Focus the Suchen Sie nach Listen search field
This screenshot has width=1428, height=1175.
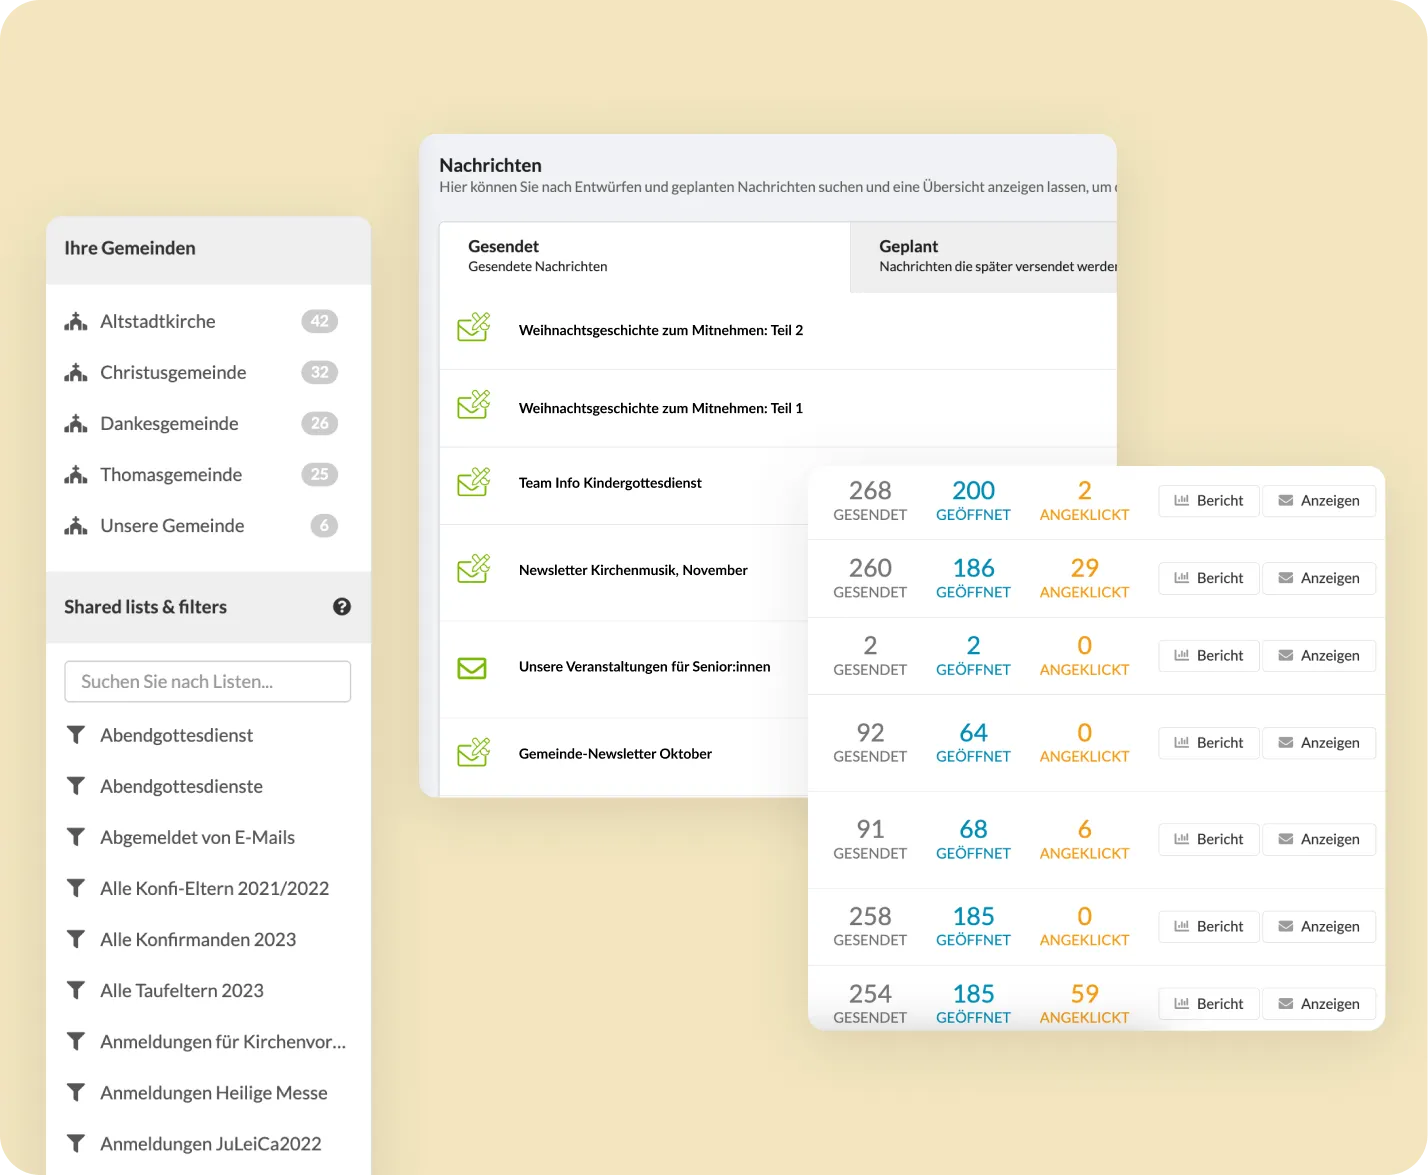(x=208, y=682)
